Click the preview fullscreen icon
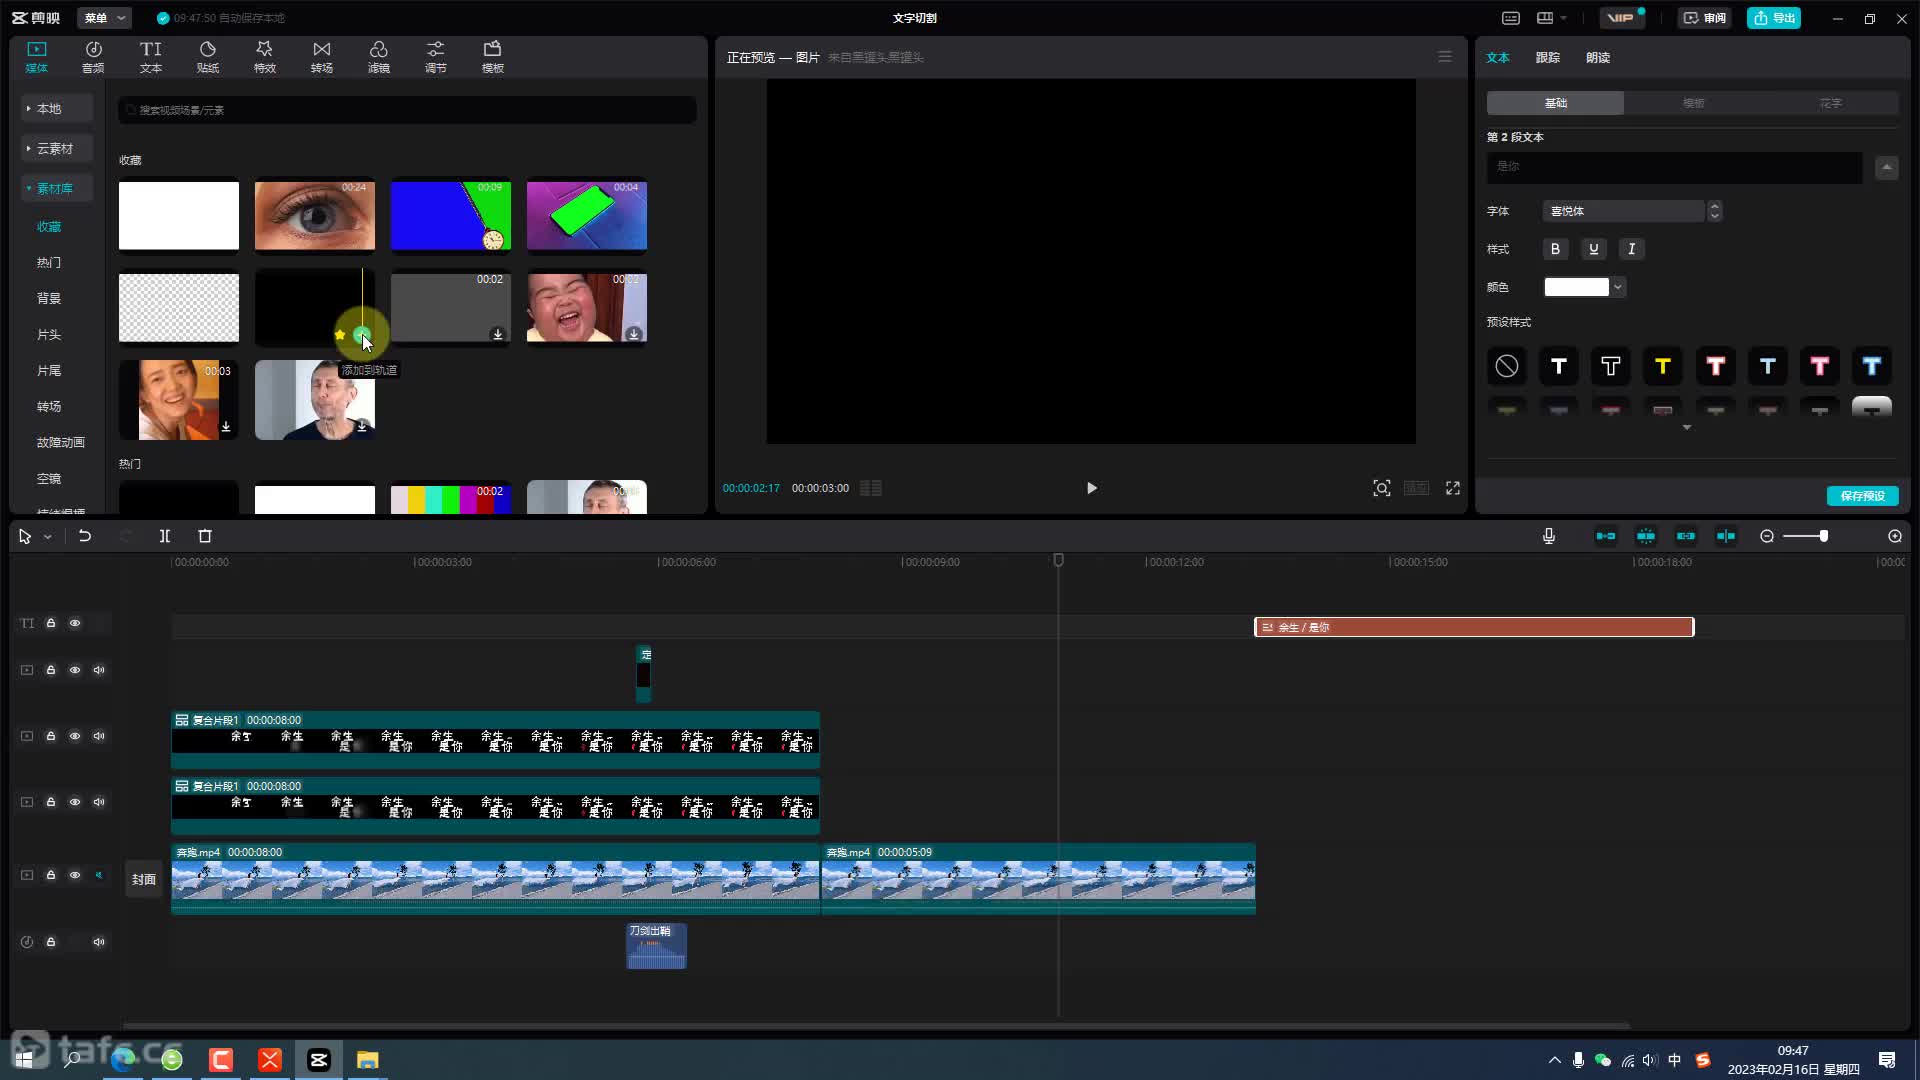Screen dimensions: 1920x1080 click(x=1453, y=488)
